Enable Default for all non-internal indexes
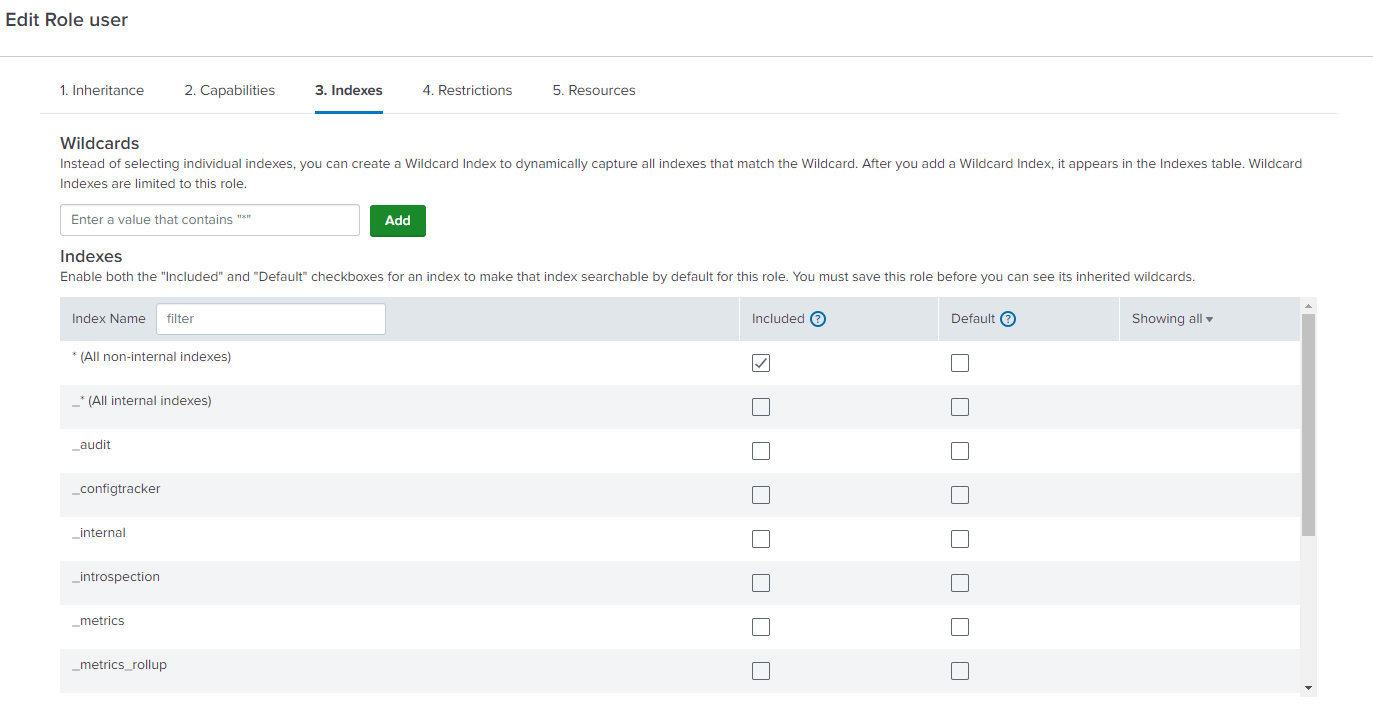Screen dimensions: 1373x724 pos(960,363)
